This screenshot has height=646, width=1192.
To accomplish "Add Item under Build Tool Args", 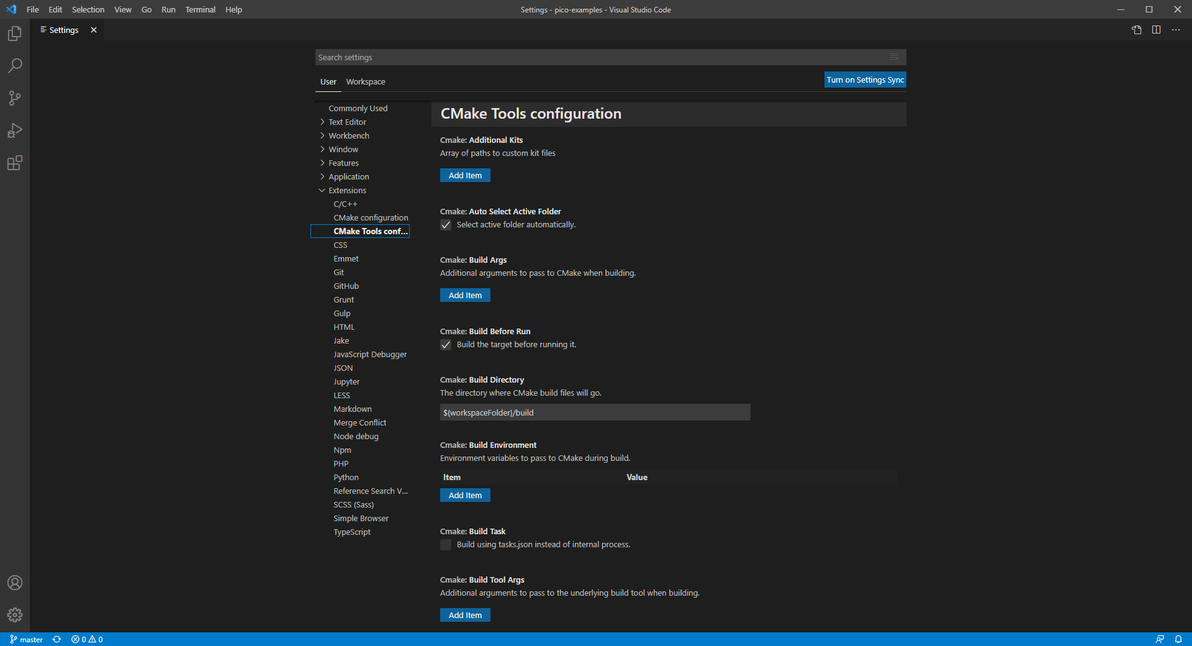I will pyautogui.click(x=465, y=616).
